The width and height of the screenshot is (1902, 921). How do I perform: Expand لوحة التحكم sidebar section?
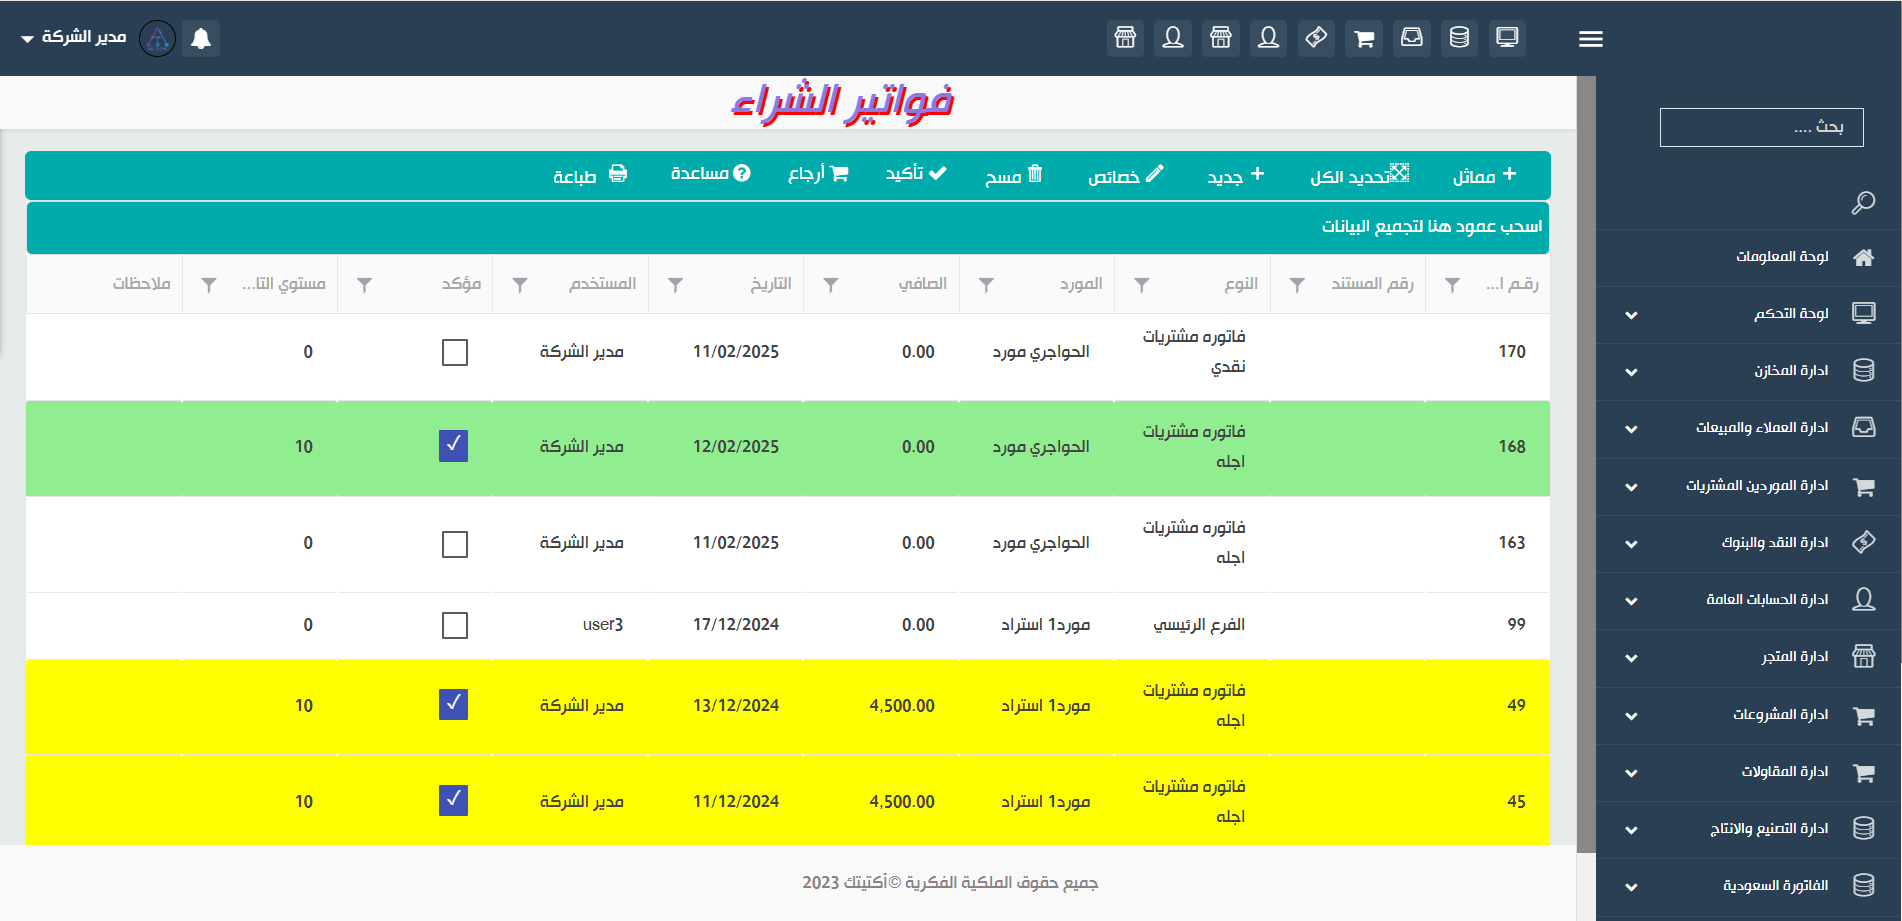point(1631,315)
